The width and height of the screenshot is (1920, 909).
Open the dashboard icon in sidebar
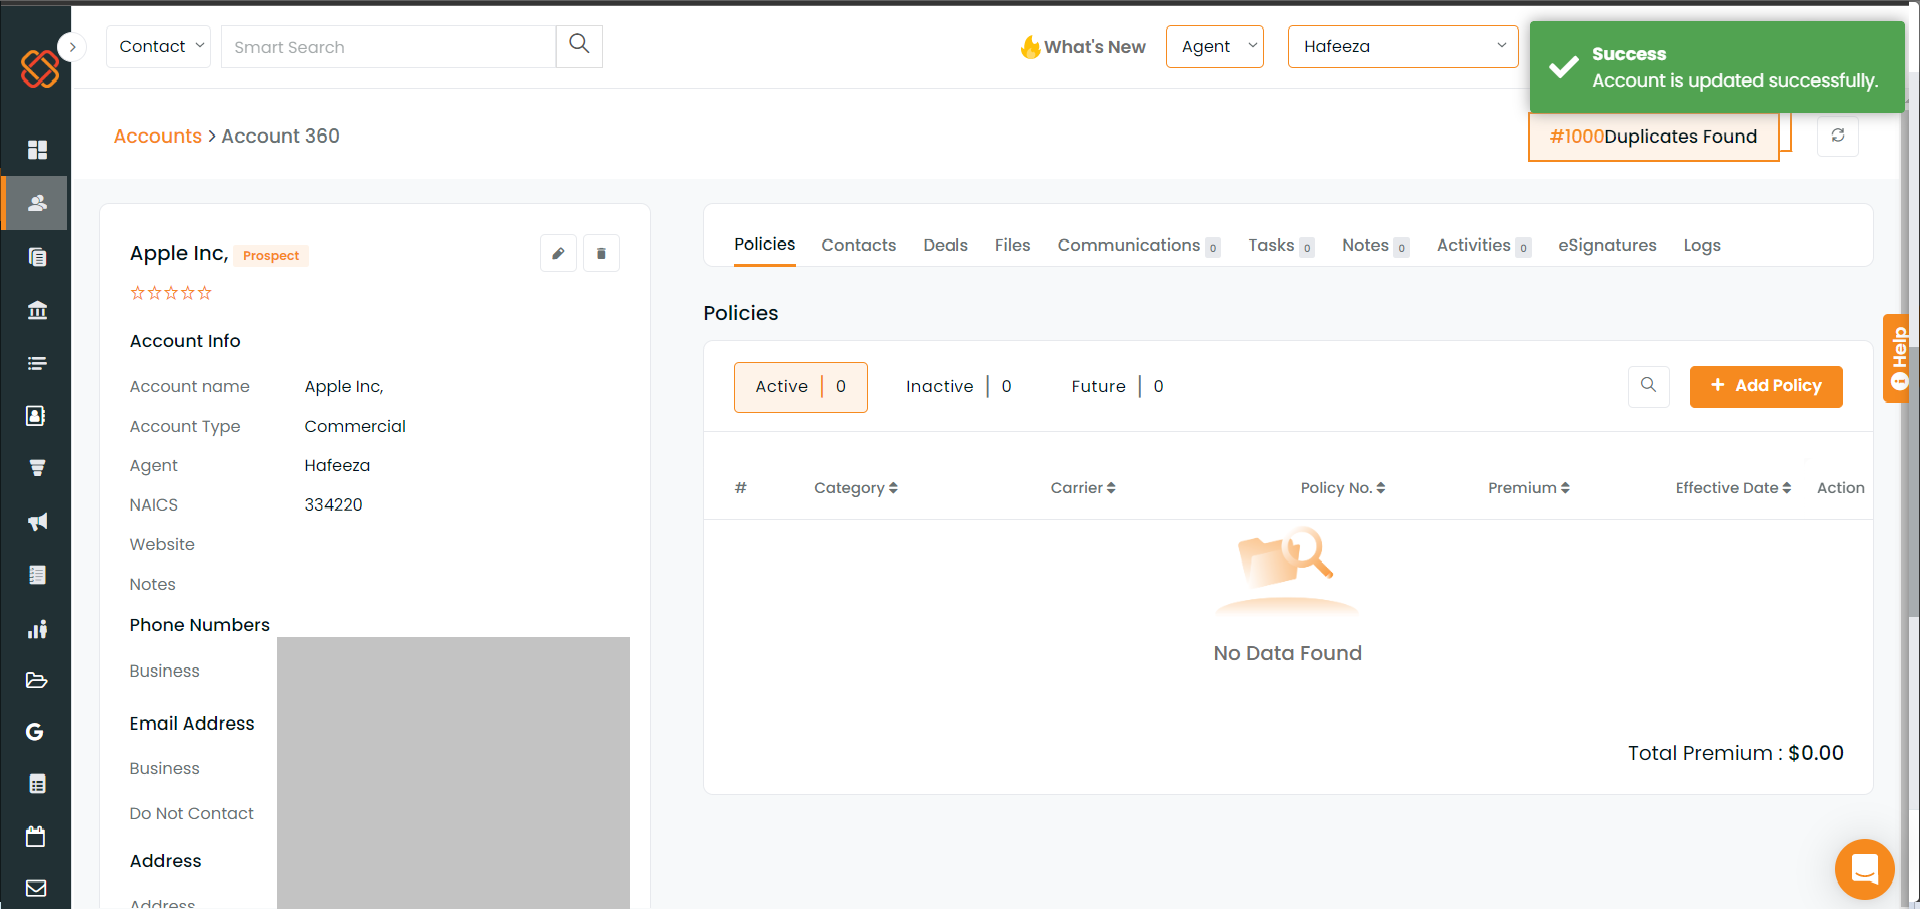37,150
